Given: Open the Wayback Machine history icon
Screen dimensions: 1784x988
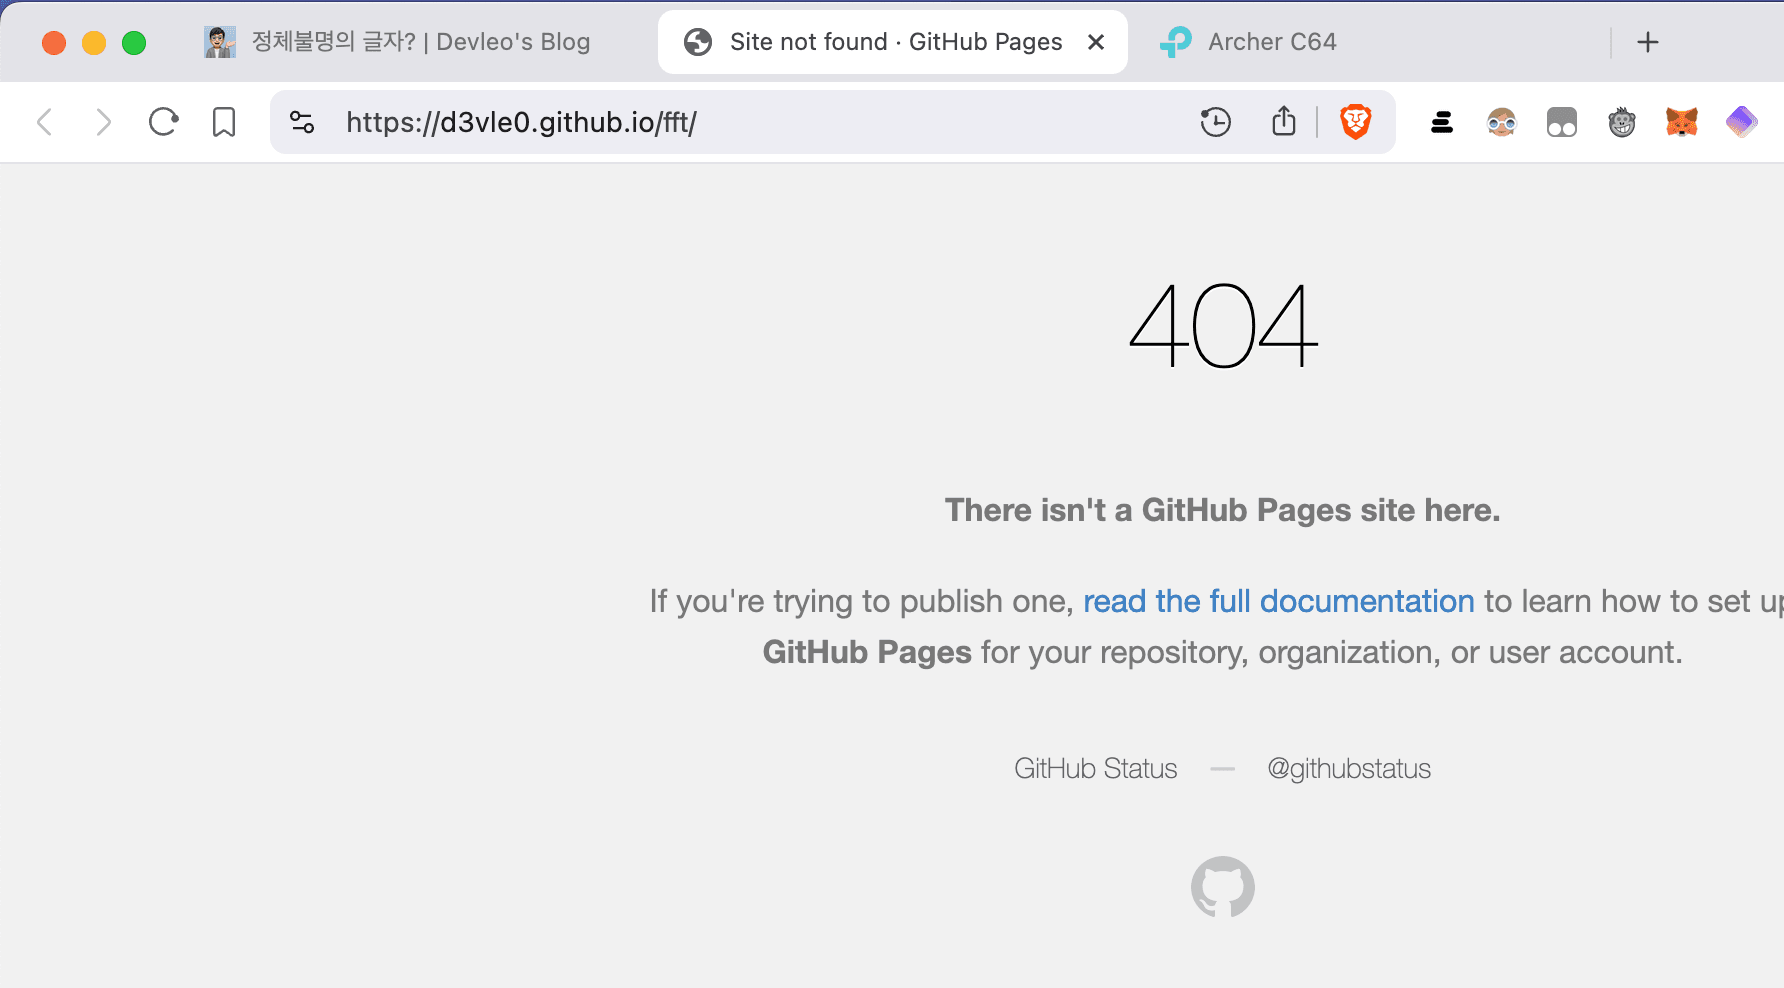Looking at the screenshot, I should [1215, 122].
